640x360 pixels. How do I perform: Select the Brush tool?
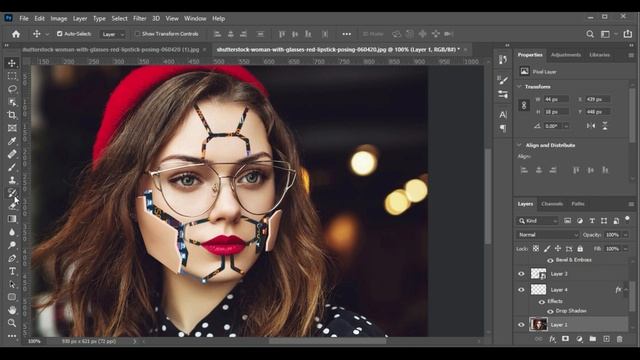12,167
